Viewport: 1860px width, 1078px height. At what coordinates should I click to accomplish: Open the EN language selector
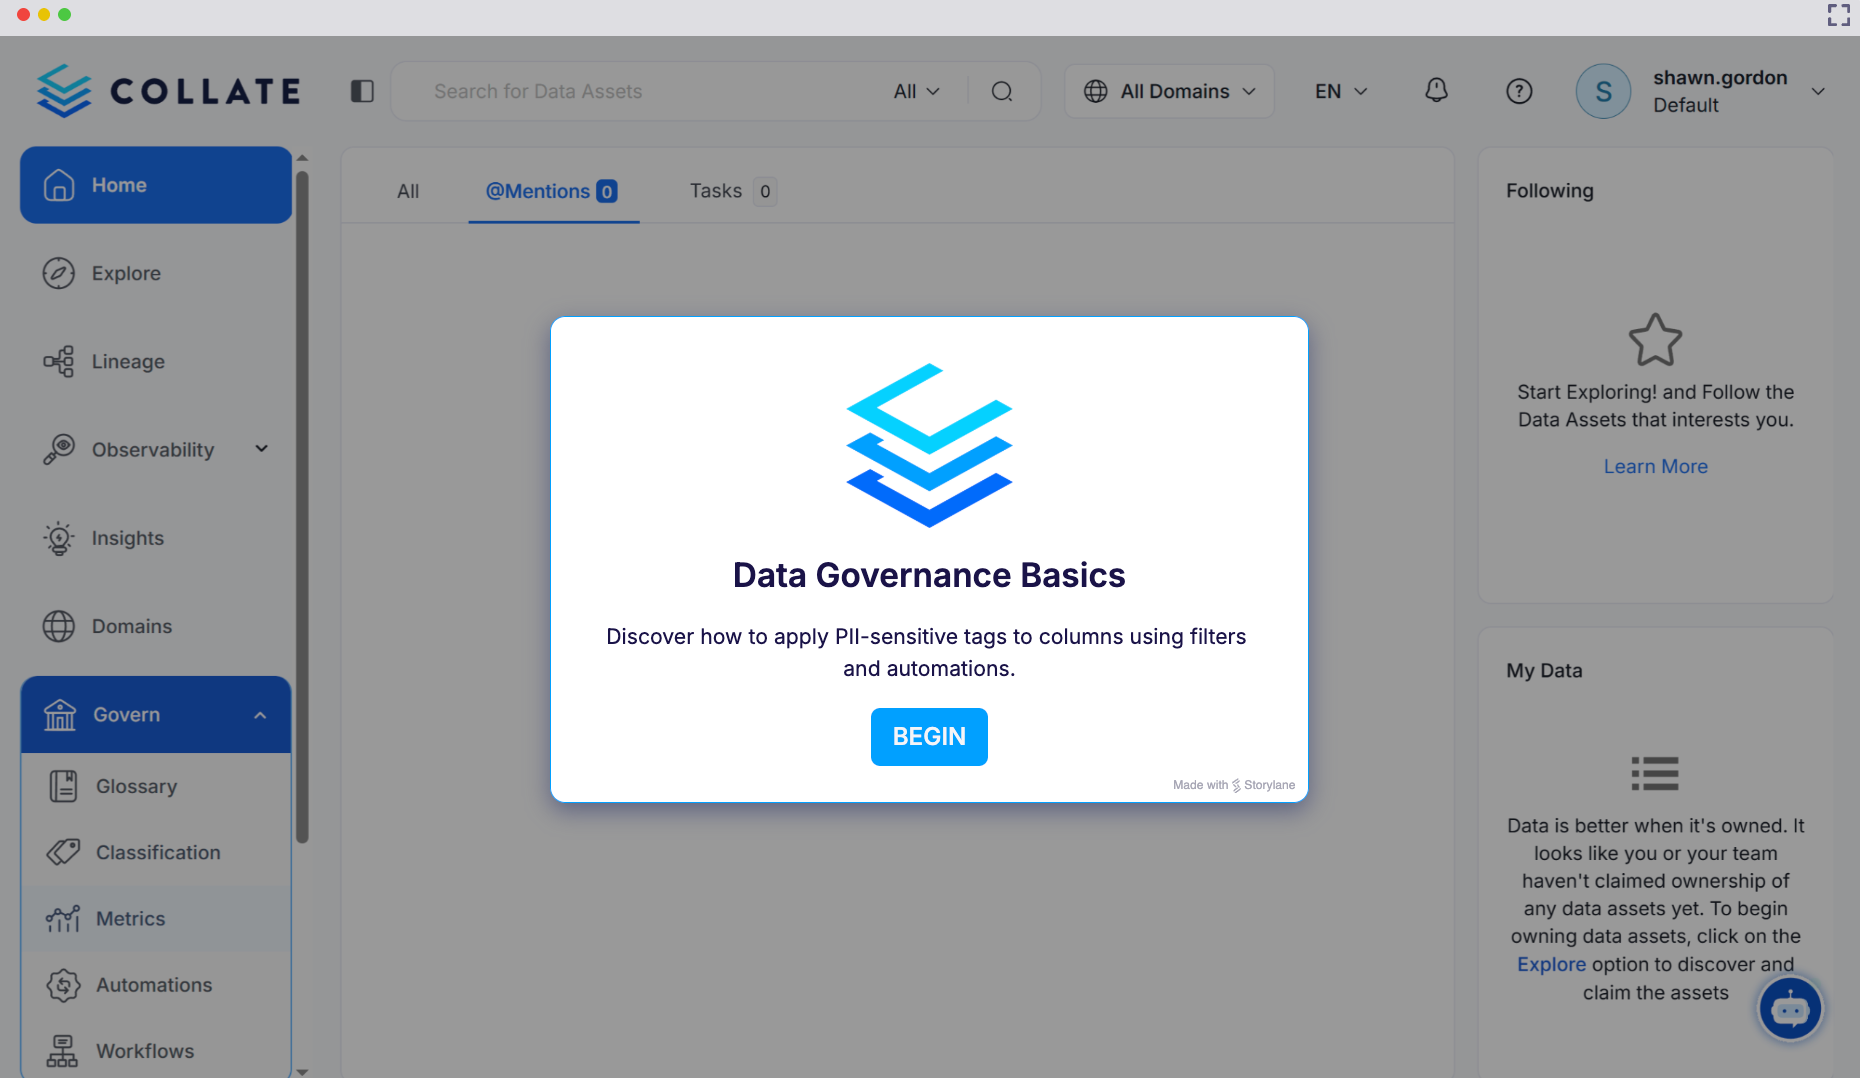point(1339,90)
